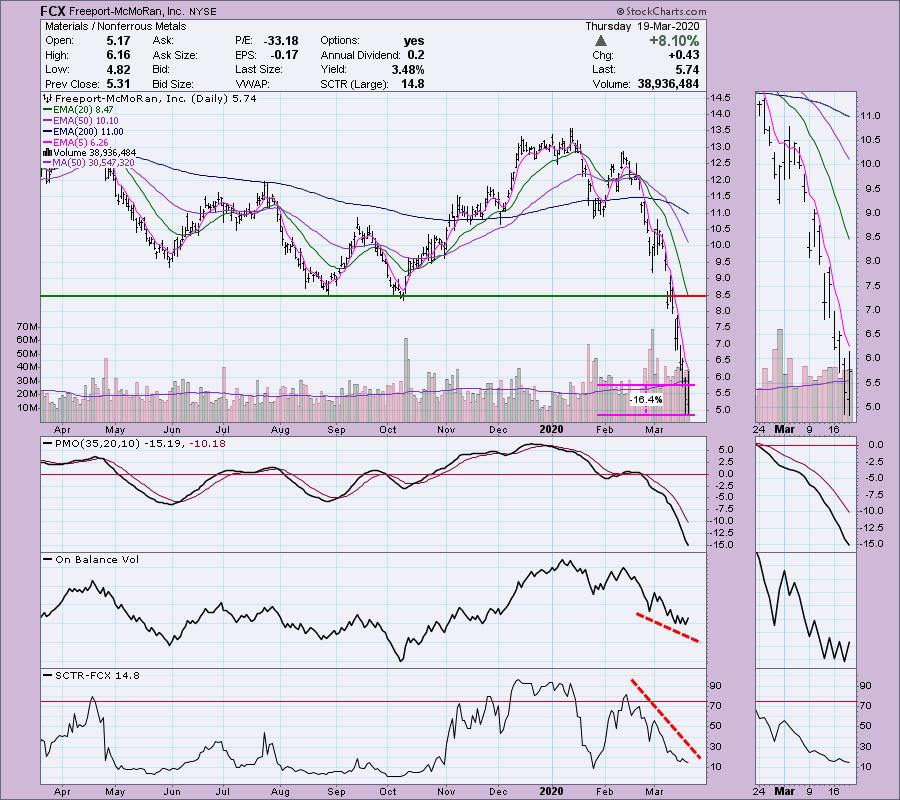This screenshot has width=900, height=800.
Task: Click the Yield value 3.48%
Action: (406, 69)
